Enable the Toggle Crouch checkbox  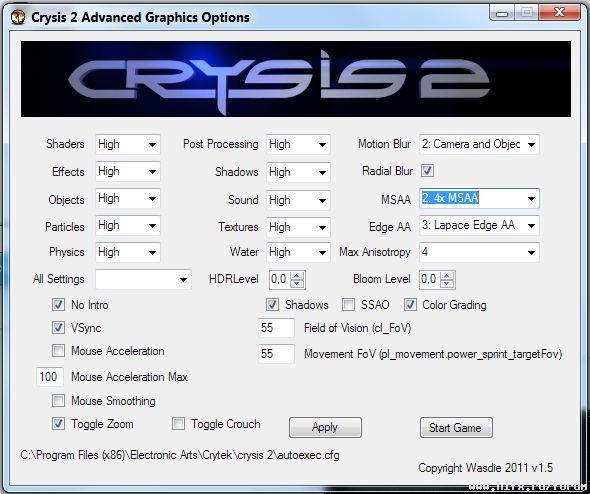178,424
